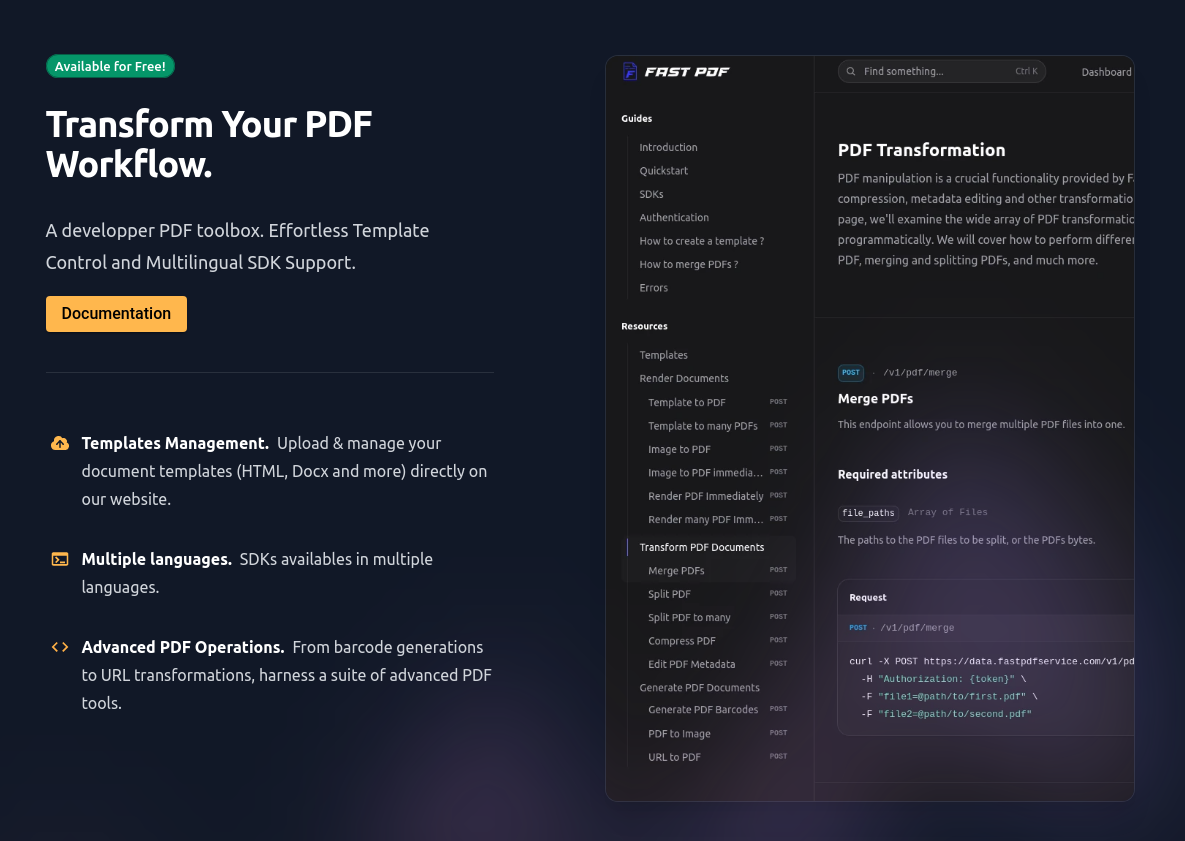Select Introduction in the Guides section
Image resolution: width=1185 pixels, height=841 pixels.
click(668, 147)
